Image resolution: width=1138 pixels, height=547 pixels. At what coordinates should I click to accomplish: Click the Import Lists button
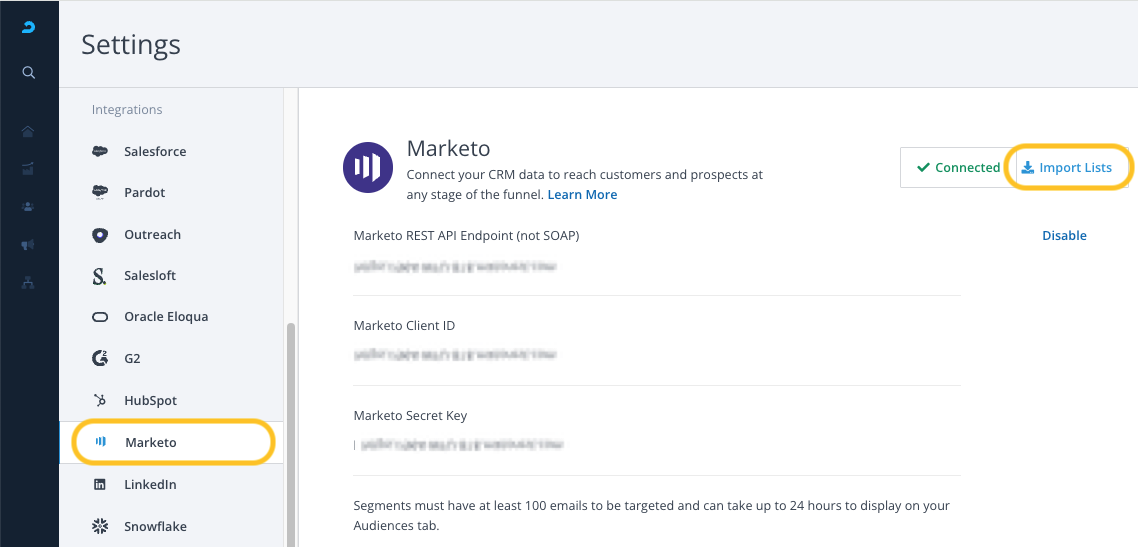pyautogui.click(x=1066, y=168)
